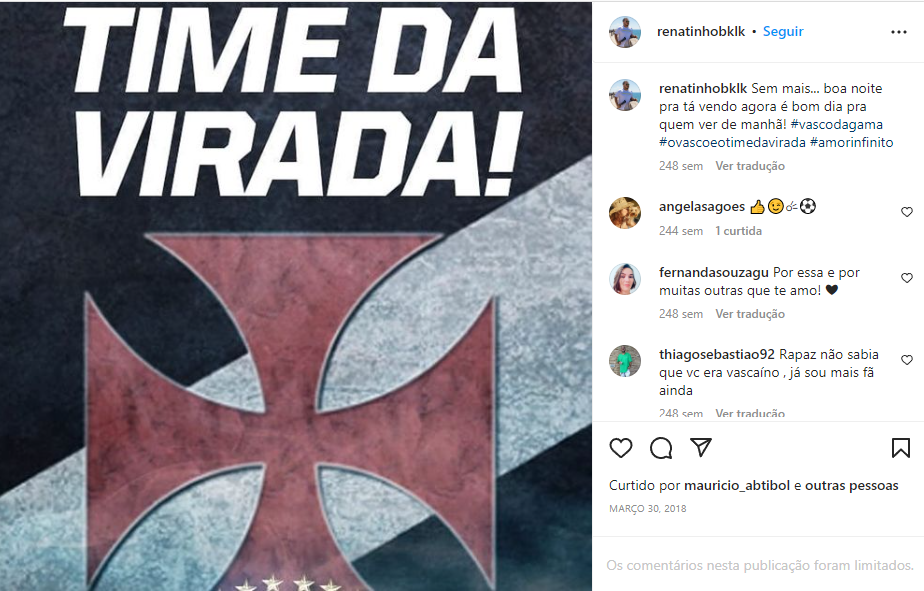Open mauricio_abtibol profile from likes line
Image resolution: width=924 pixels, height=591 pixels.
pyautogui.click(x=737, y=486)
